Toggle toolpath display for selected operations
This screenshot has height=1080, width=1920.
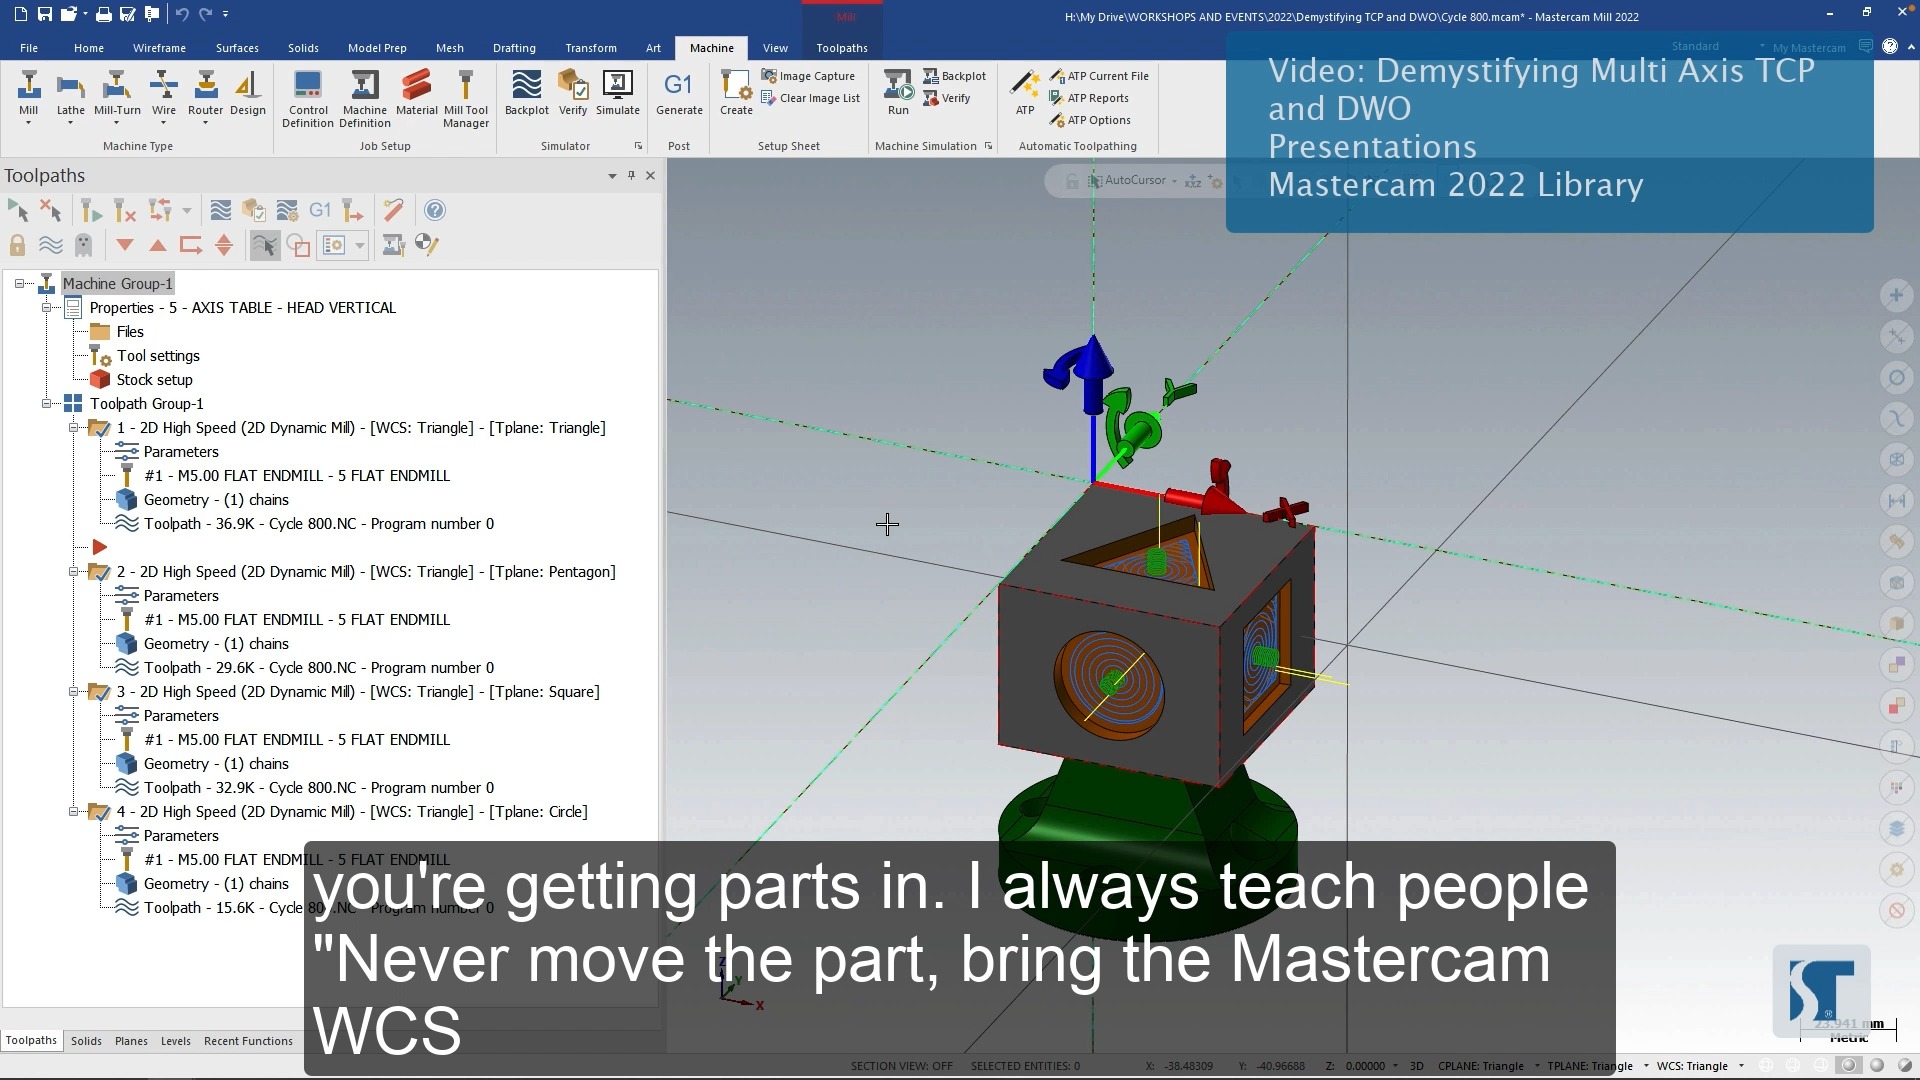coord(50,245)
